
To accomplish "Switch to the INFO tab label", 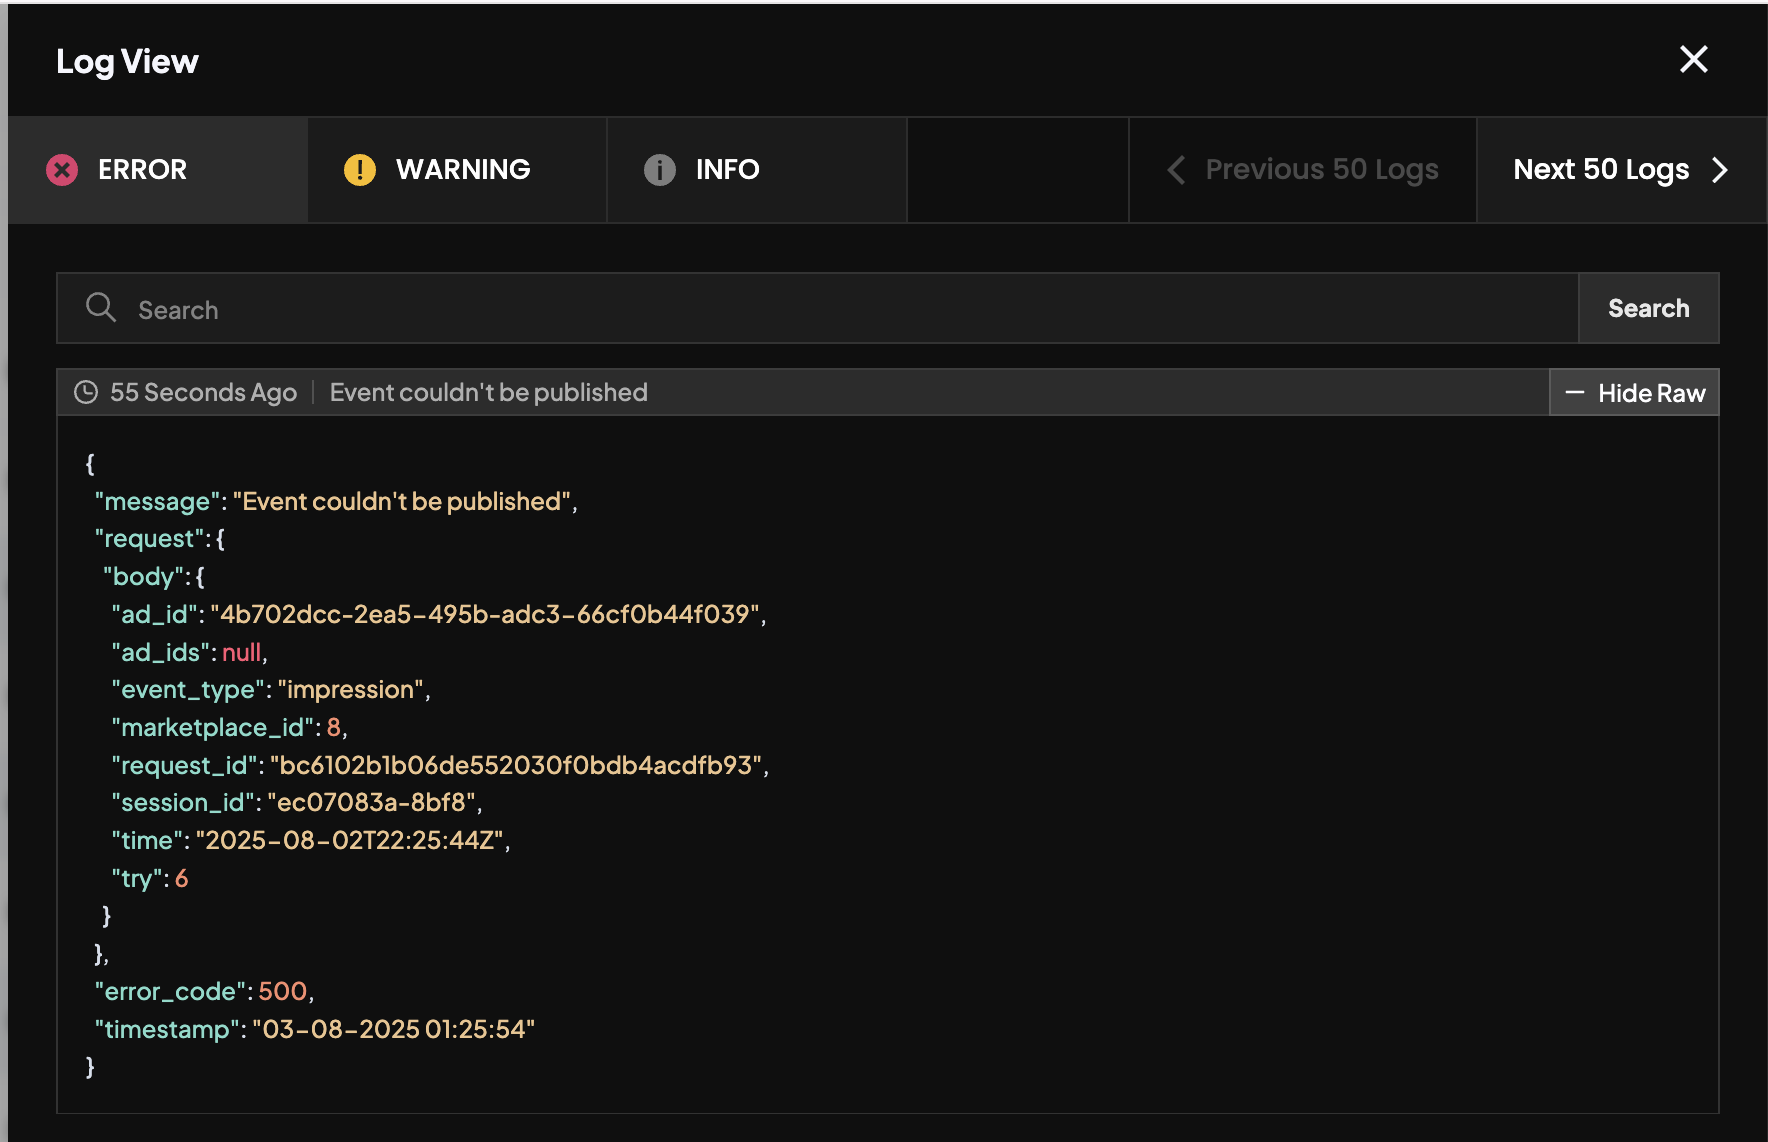I will (727, 170).
